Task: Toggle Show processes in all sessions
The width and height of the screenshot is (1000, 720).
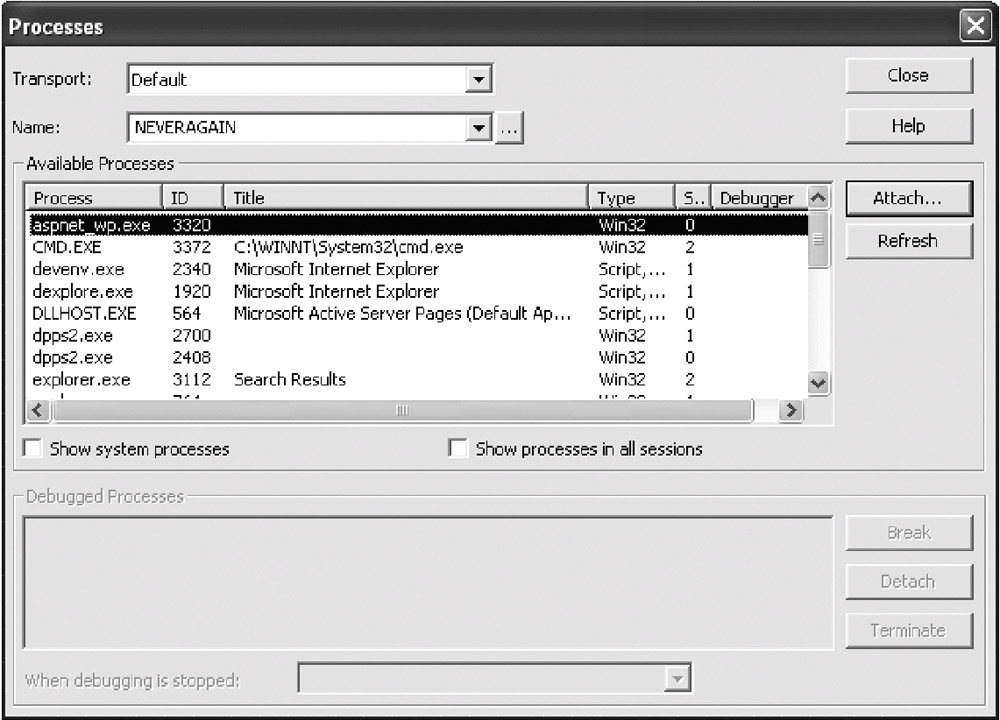Action: click(459, 449)
